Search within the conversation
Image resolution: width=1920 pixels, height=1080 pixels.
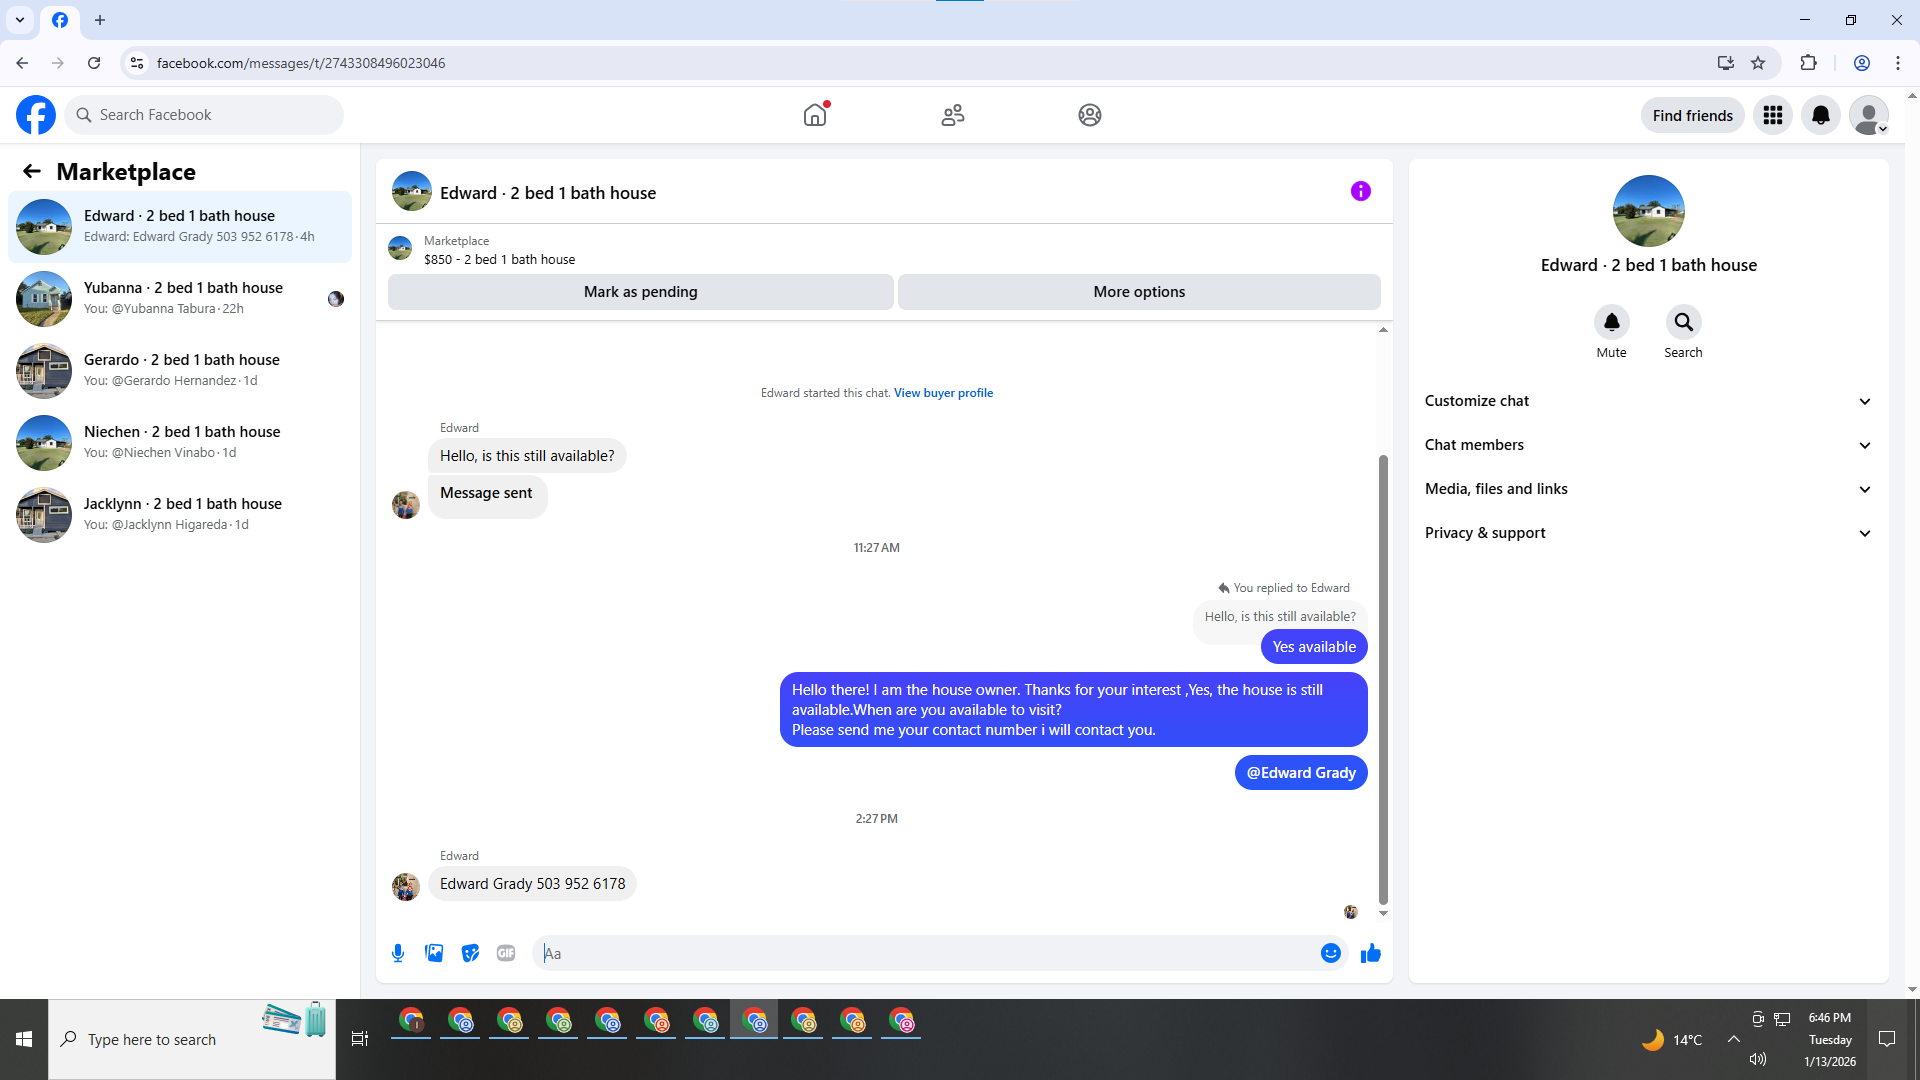coord(1683,322)
